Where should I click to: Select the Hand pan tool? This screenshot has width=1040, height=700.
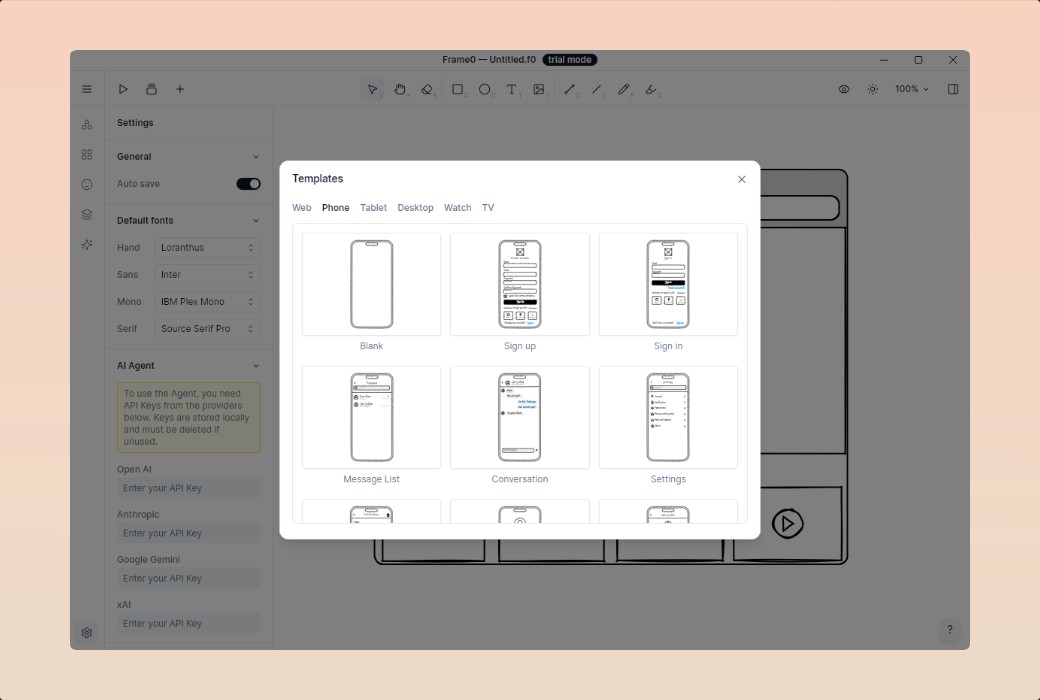[x=400, y=89]
